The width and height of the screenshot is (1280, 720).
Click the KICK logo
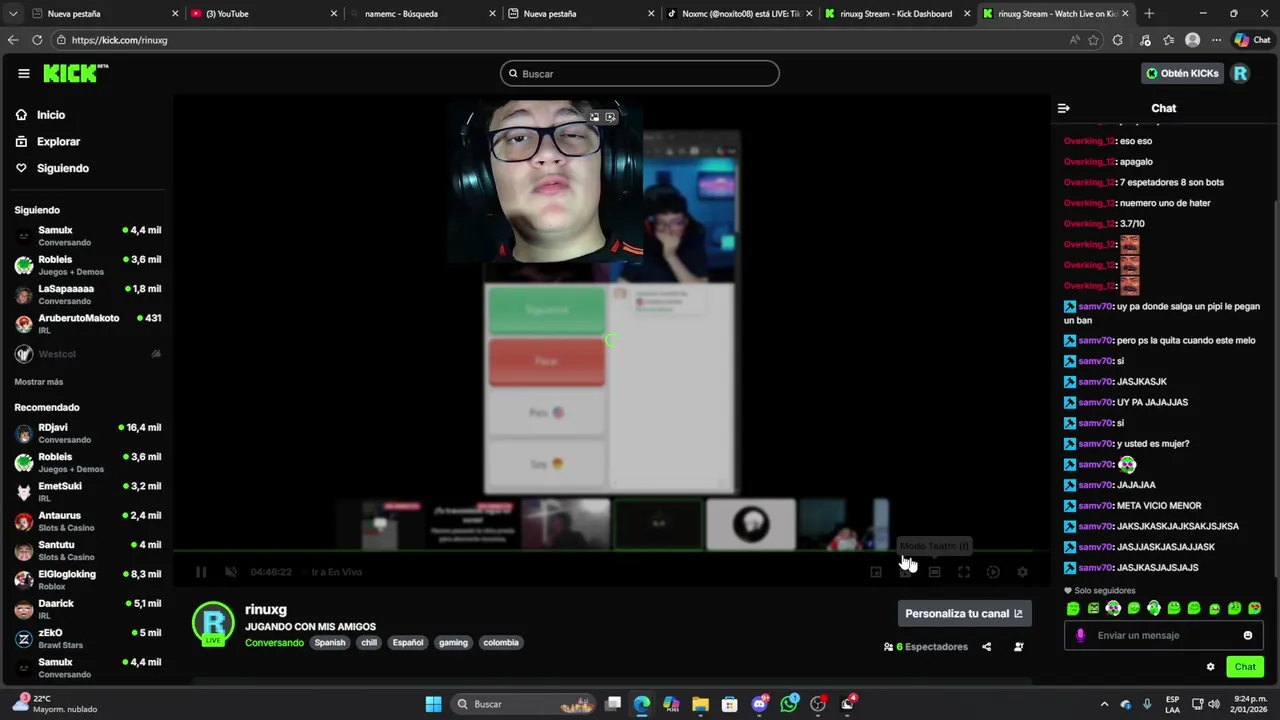75,73
